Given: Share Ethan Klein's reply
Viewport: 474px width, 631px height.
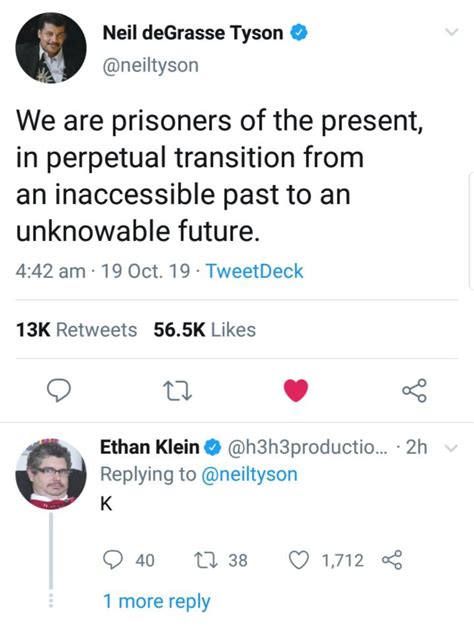Looking at the screenshot, I should [392, 560].
